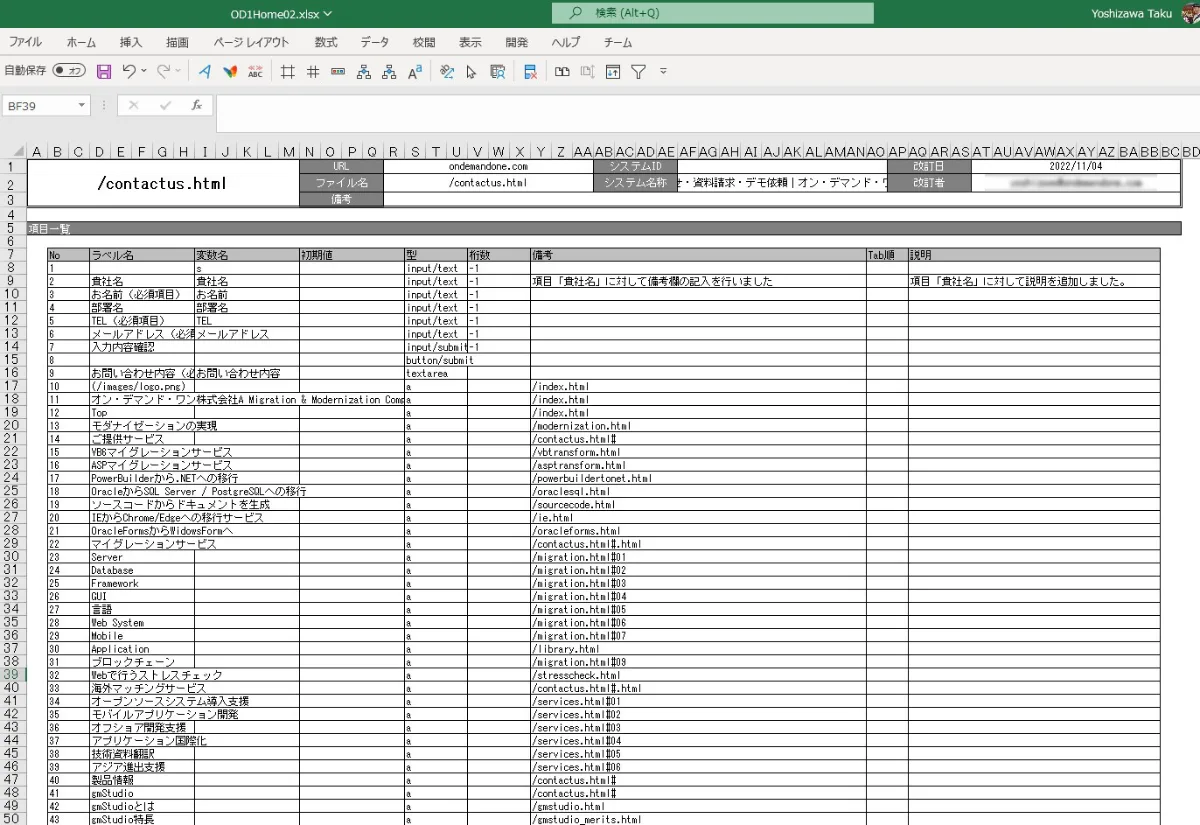
Task: Click the ABC spelling toolbar icon
Action: click(x=255, y=71)
